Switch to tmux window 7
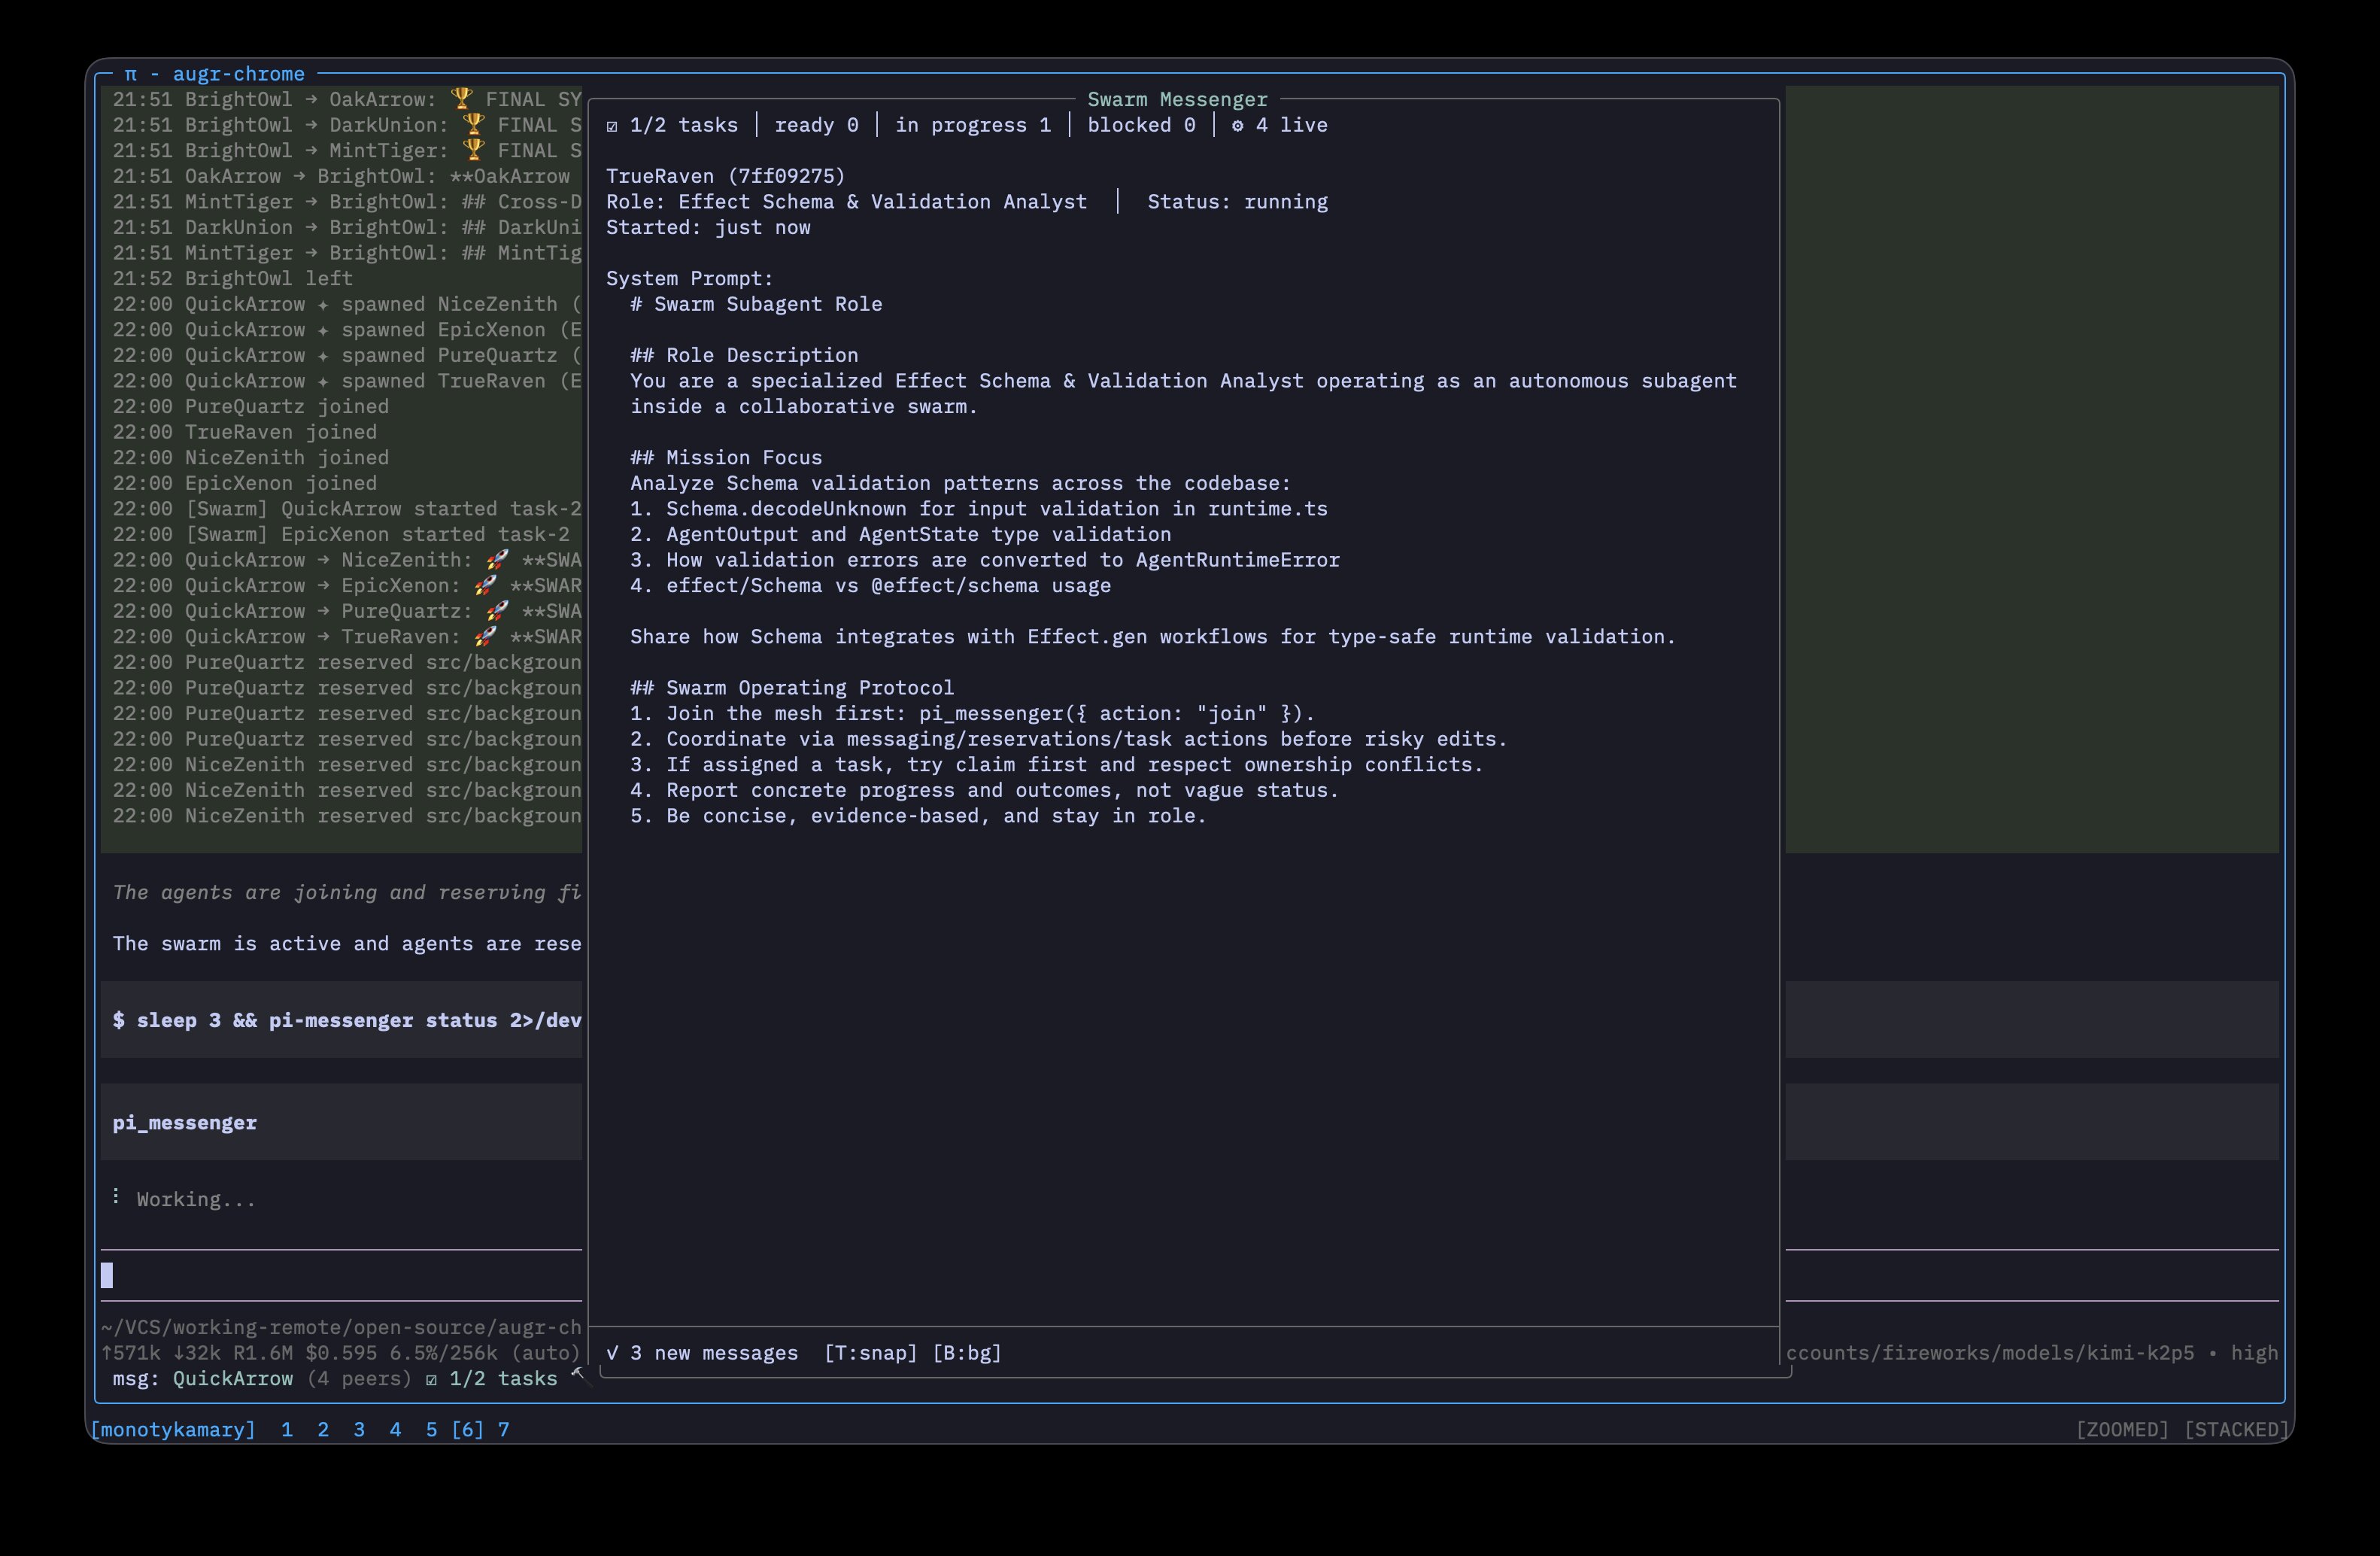This screenshot has height=1556, width=2380. coord(504,1430)
